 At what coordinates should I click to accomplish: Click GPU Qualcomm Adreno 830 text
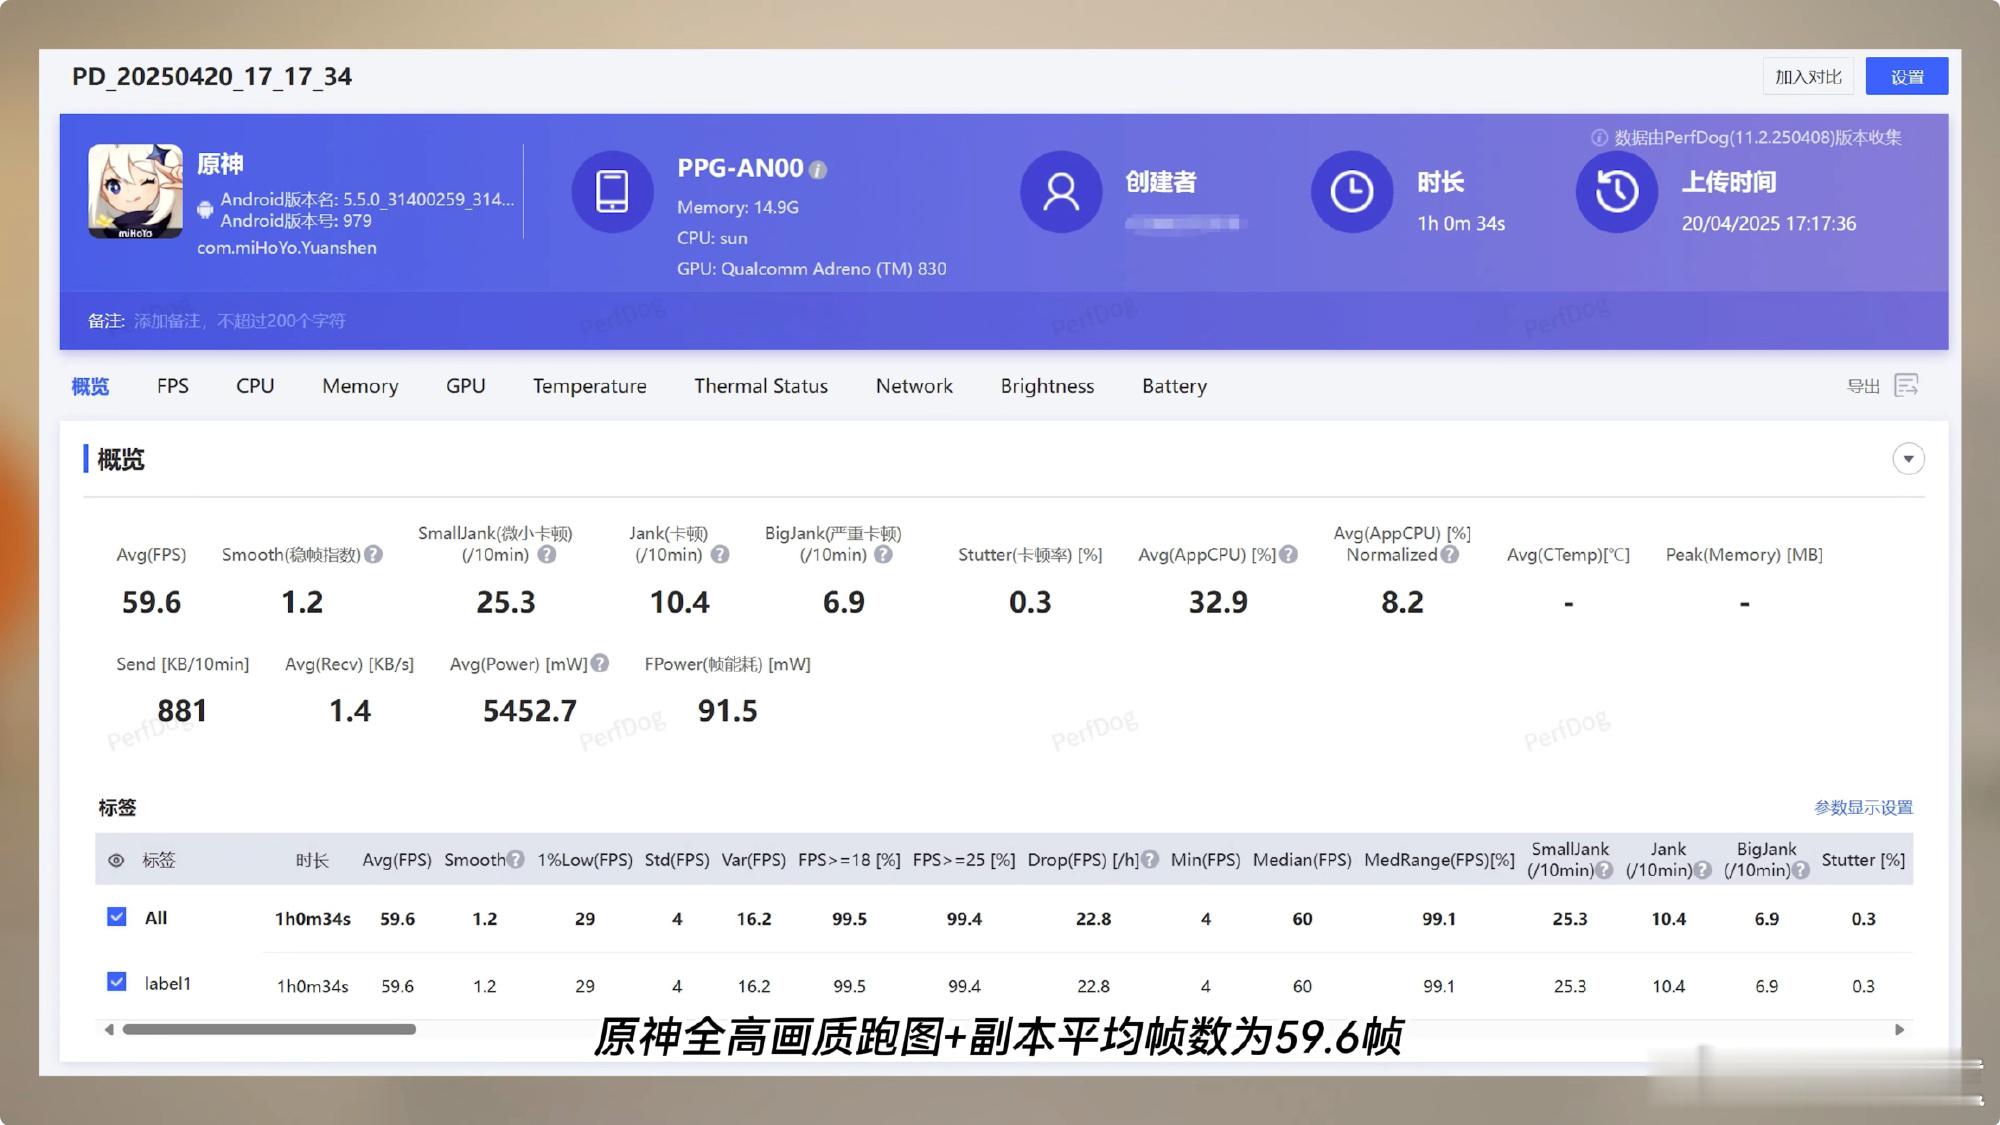point(812,269)
